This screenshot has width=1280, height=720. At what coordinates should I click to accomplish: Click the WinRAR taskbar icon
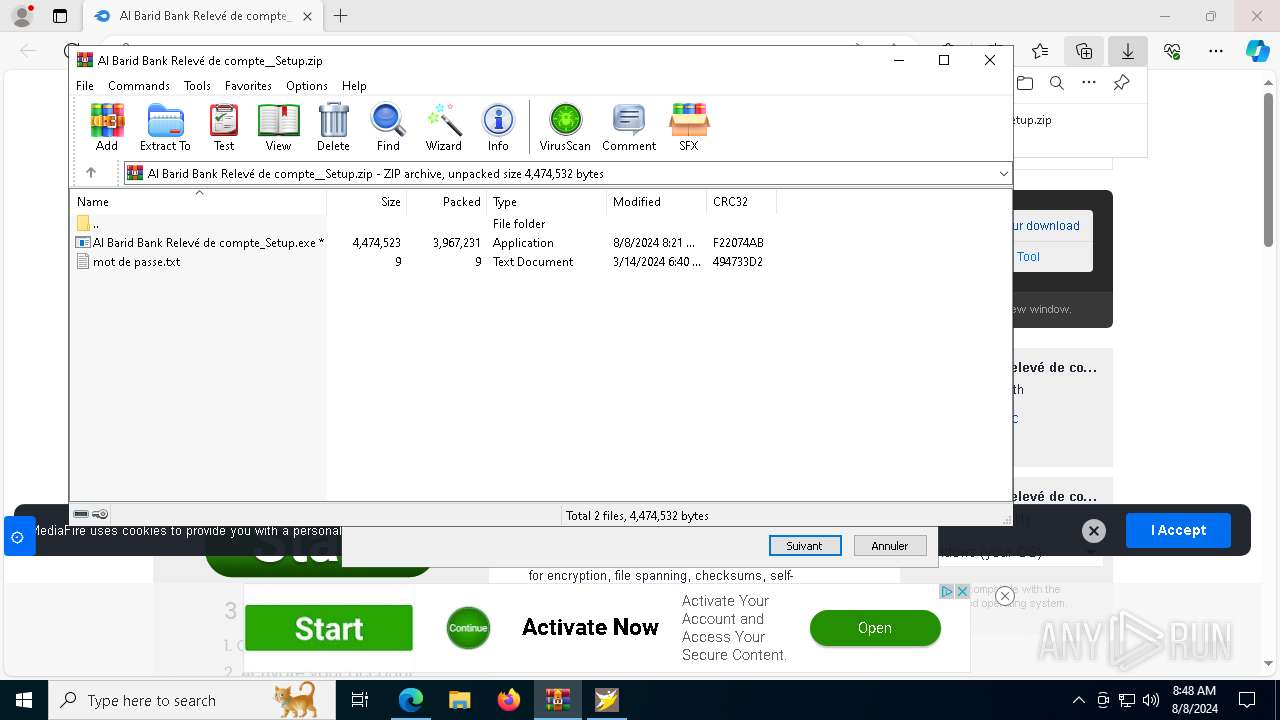pos(557,700)
